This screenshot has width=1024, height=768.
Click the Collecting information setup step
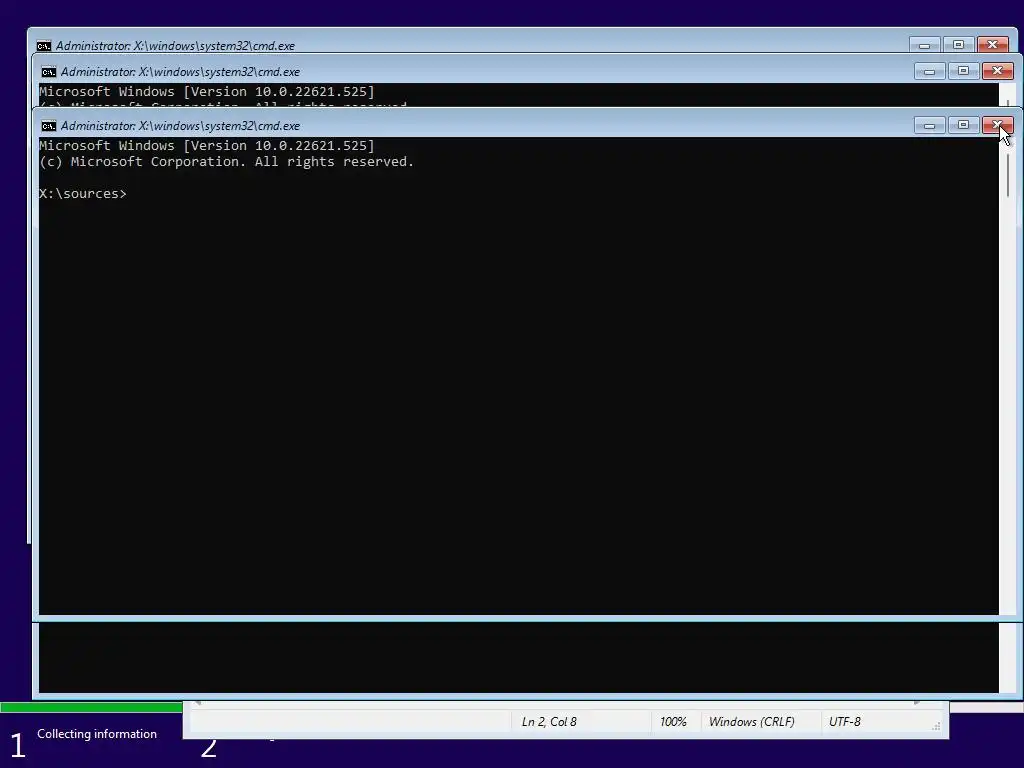97,734
